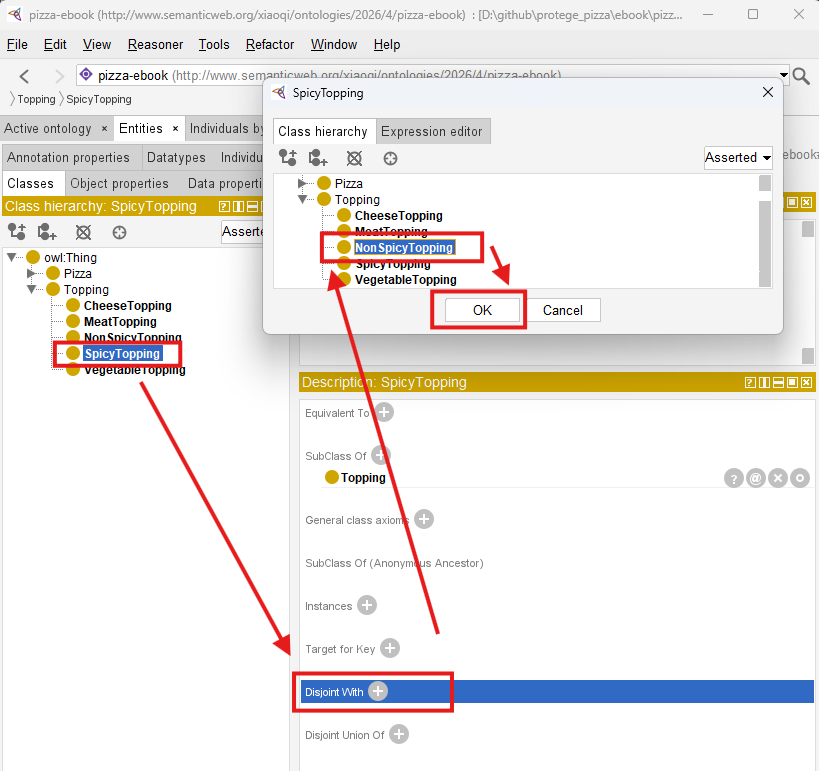This screenshot has height=771, width=819.
Task: Open the Datatypes tab
Action: [176, 157]
